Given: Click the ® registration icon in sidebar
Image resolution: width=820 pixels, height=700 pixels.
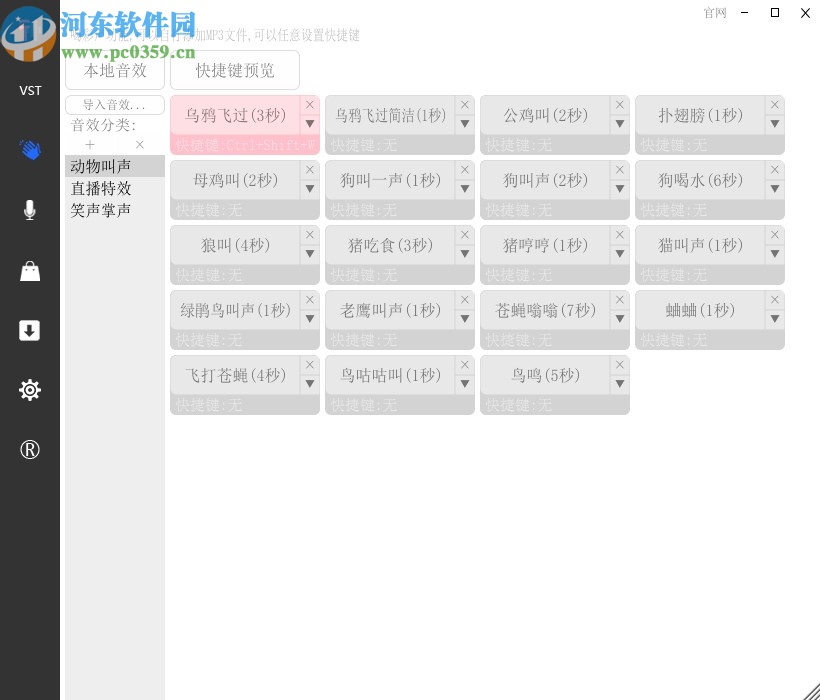Looking at the screenshot, I should click(30, 449).
